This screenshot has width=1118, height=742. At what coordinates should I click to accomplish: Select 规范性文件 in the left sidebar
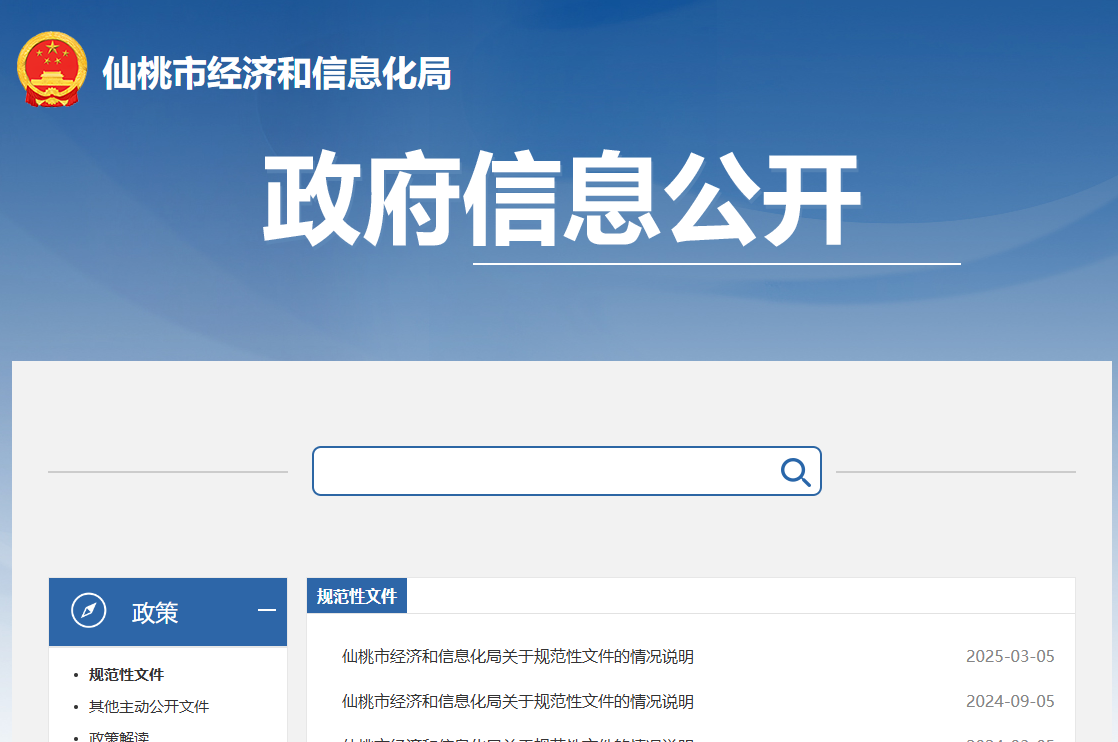126,675
